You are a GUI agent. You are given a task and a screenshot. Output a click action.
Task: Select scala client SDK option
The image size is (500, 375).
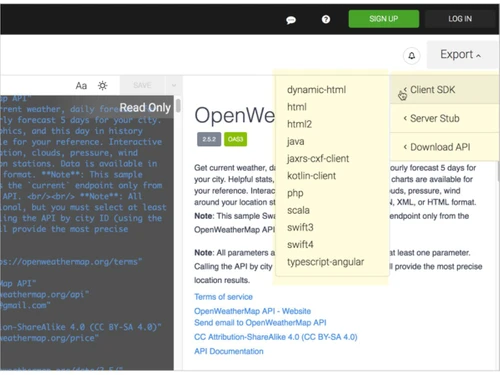coord(298,210)
